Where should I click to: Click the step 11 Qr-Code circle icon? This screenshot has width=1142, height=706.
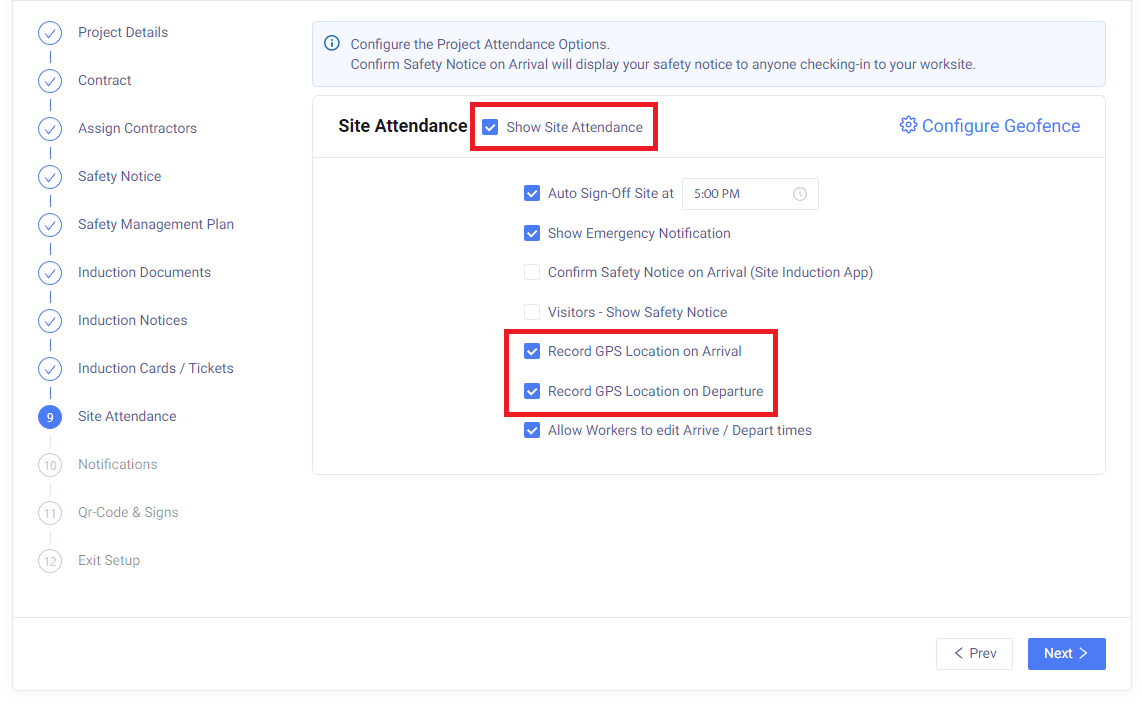50,513
